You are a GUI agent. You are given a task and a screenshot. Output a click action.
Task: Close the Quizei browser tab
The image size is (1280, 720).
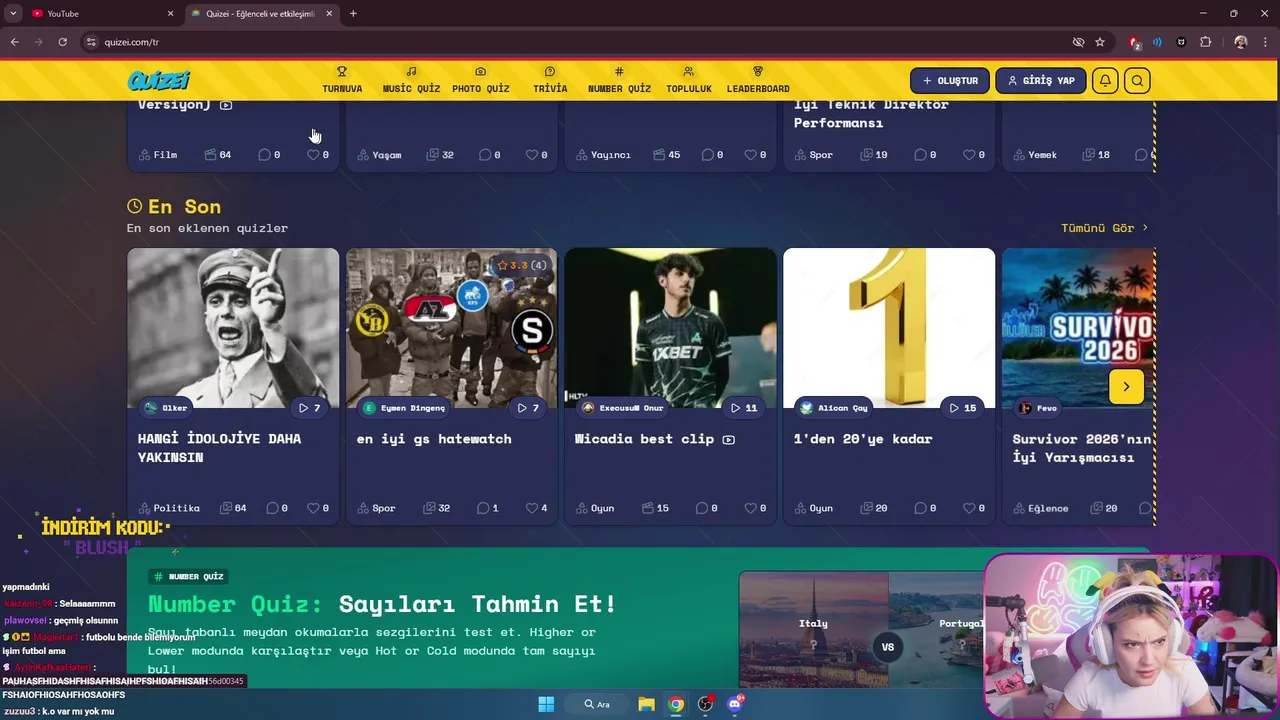click(329, 13)
